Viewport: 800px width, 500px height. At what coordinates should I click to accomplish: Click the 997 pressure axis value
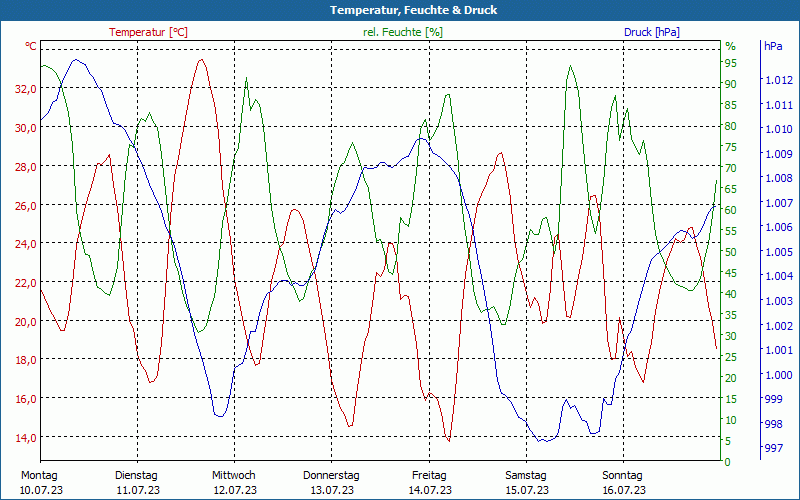(773, 448)
